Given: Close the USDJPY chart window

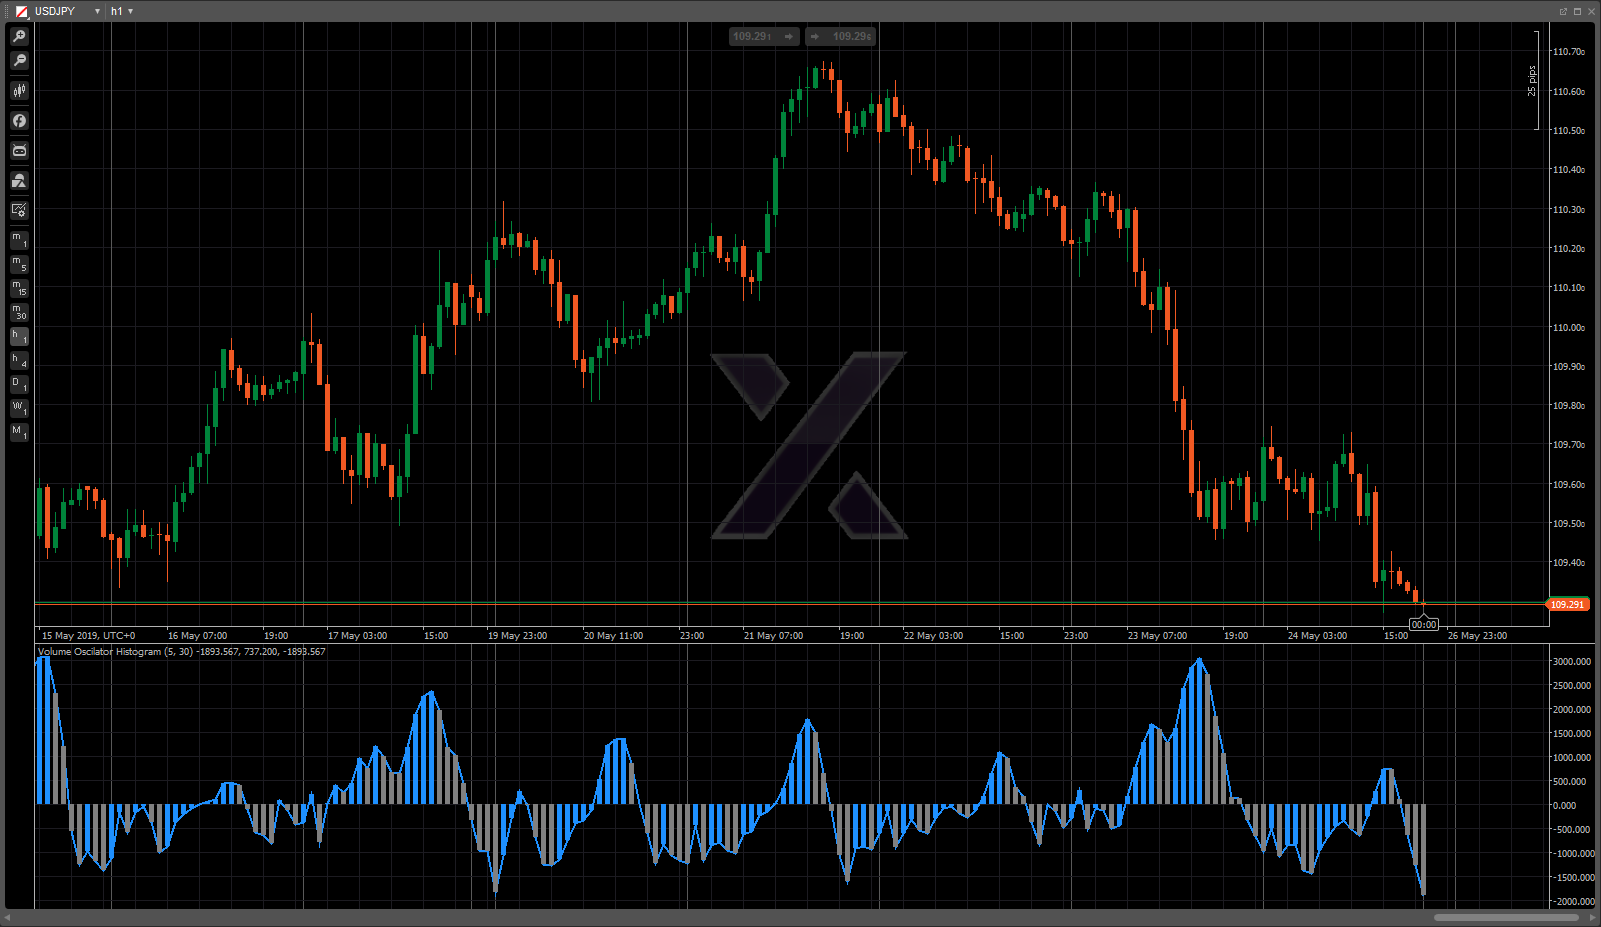Looking at the screenshot, I should click(1592, 11).
